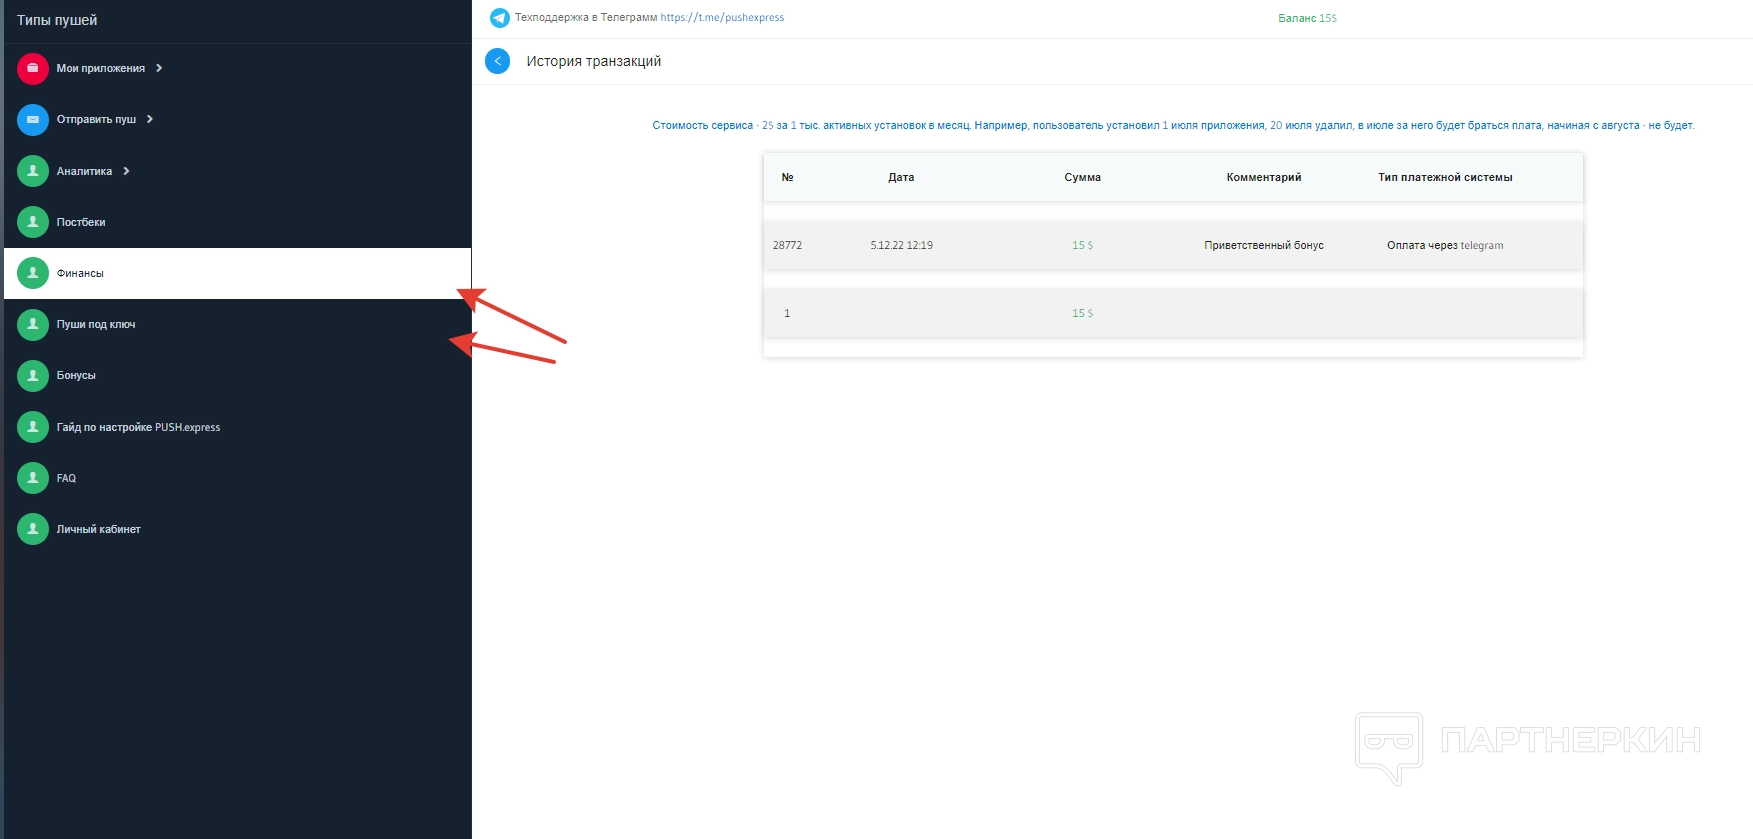Click the green Пуши под ключ icon
This screenshot has width=1753, height=839.
33,324
